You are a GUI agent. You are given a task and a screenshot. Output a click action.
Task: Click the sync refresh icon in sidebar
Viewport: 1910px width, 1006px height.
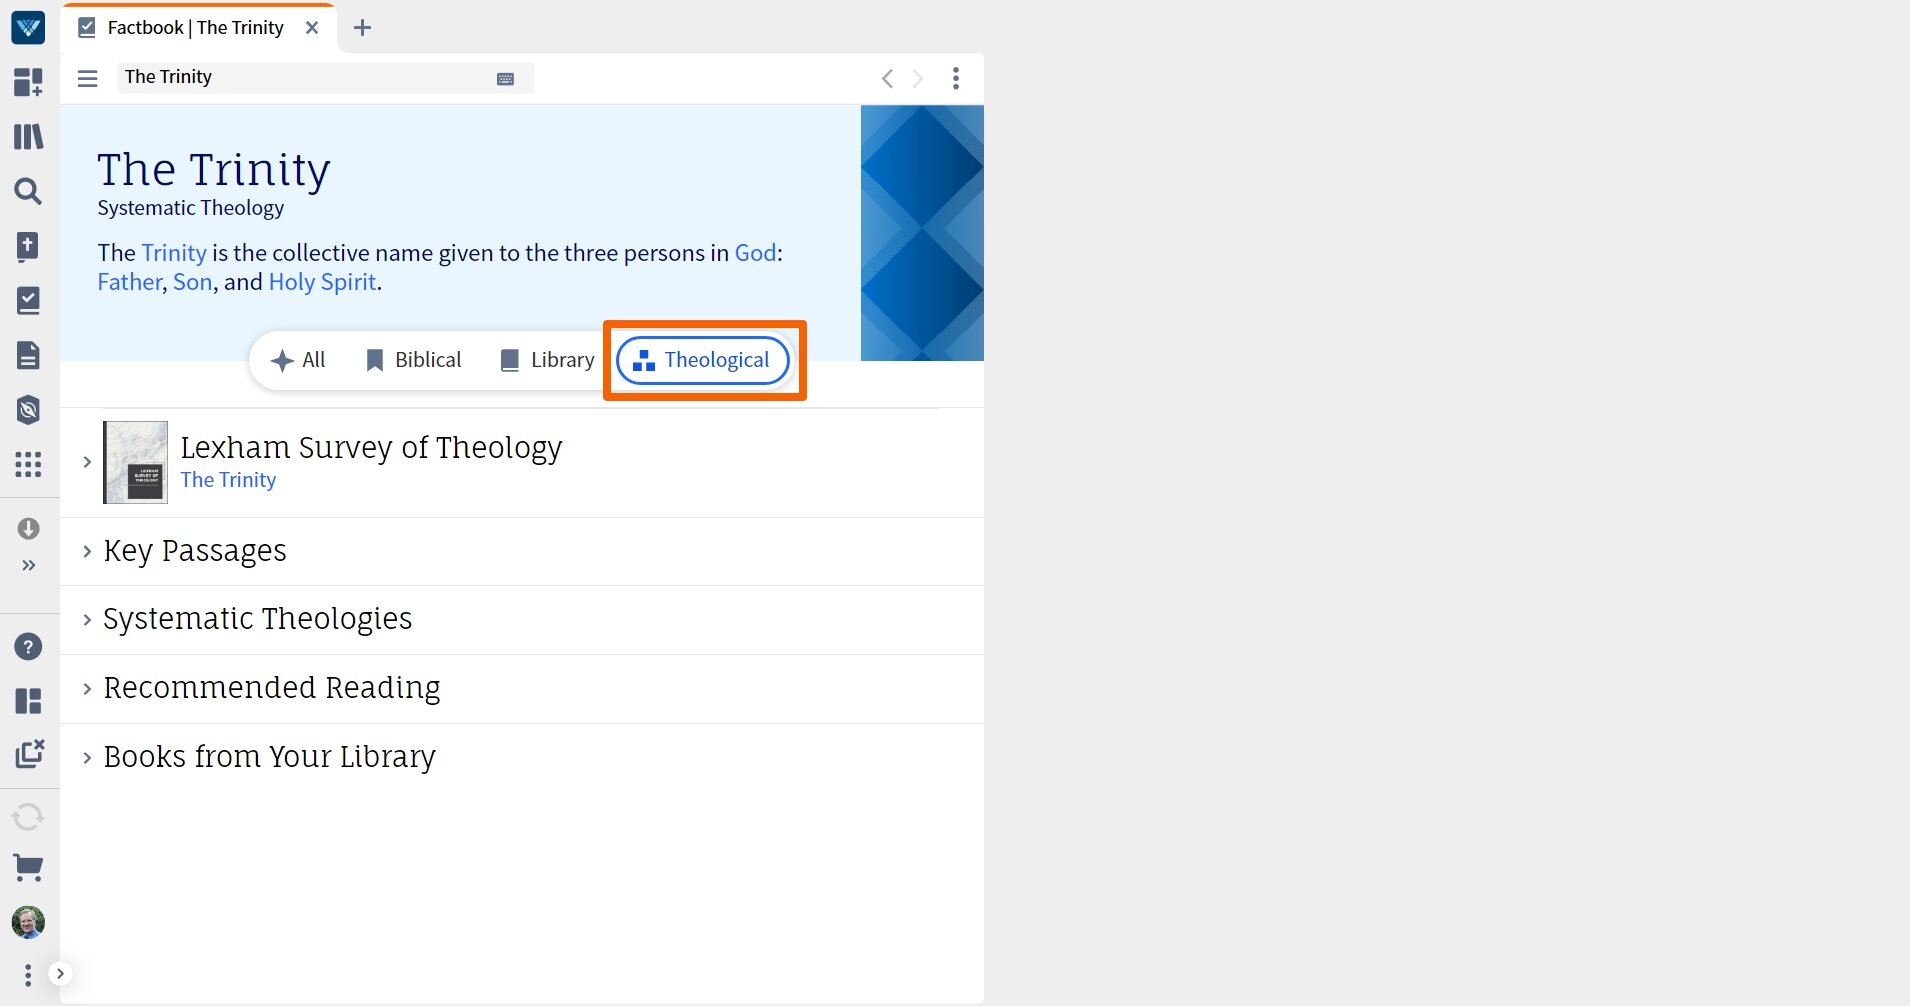pos(28,817)
